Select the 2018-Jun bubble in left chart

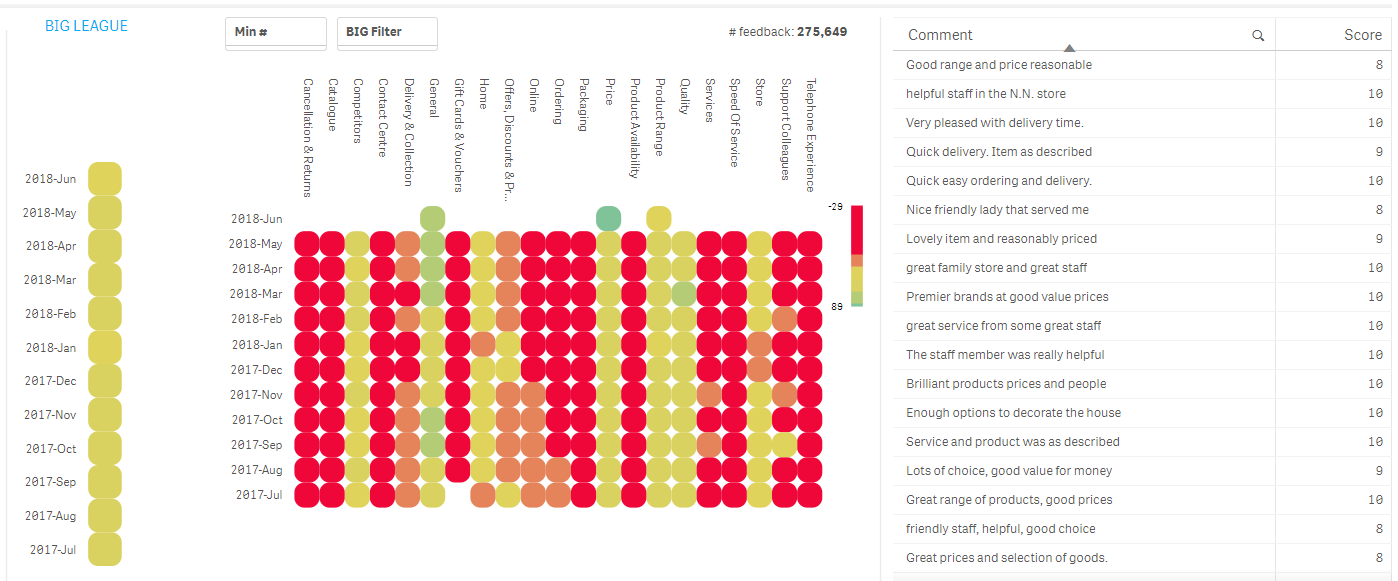[105, 179]
